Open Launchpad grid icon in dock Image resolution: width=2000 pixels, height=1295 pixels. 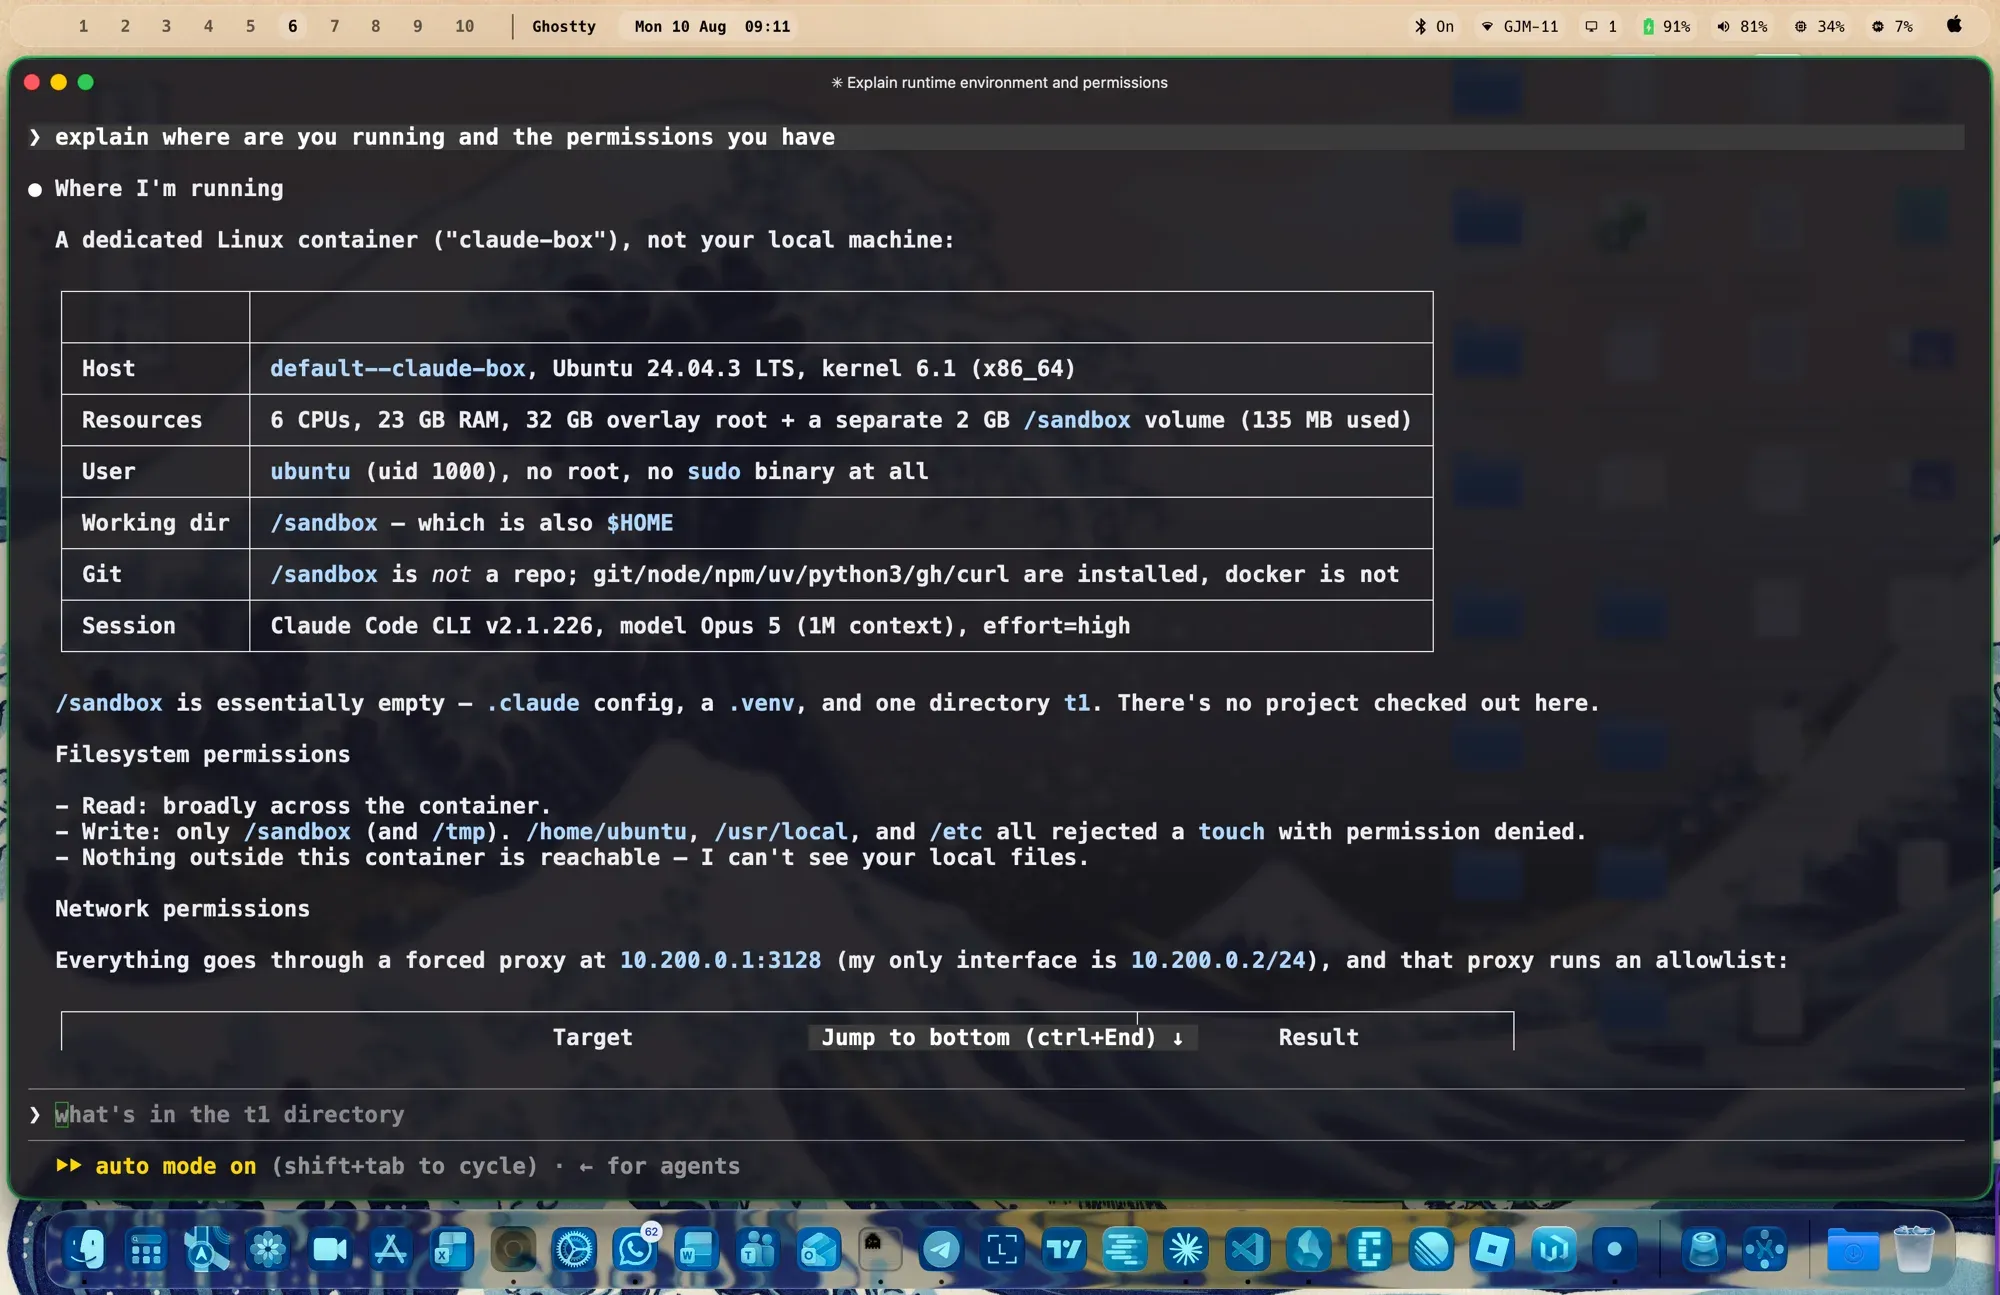coord(147,1249)
